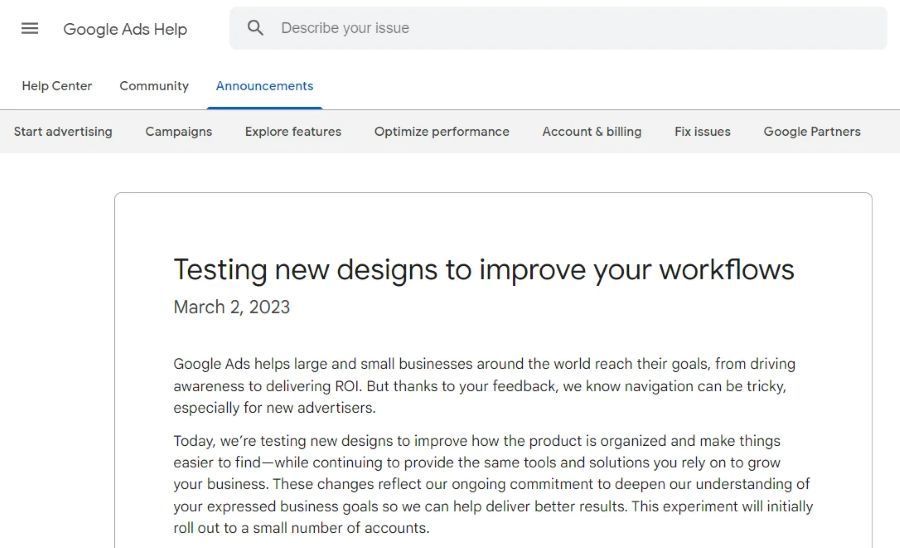Switch to the Community tab

pyautogui.click(x=154, y=85)
